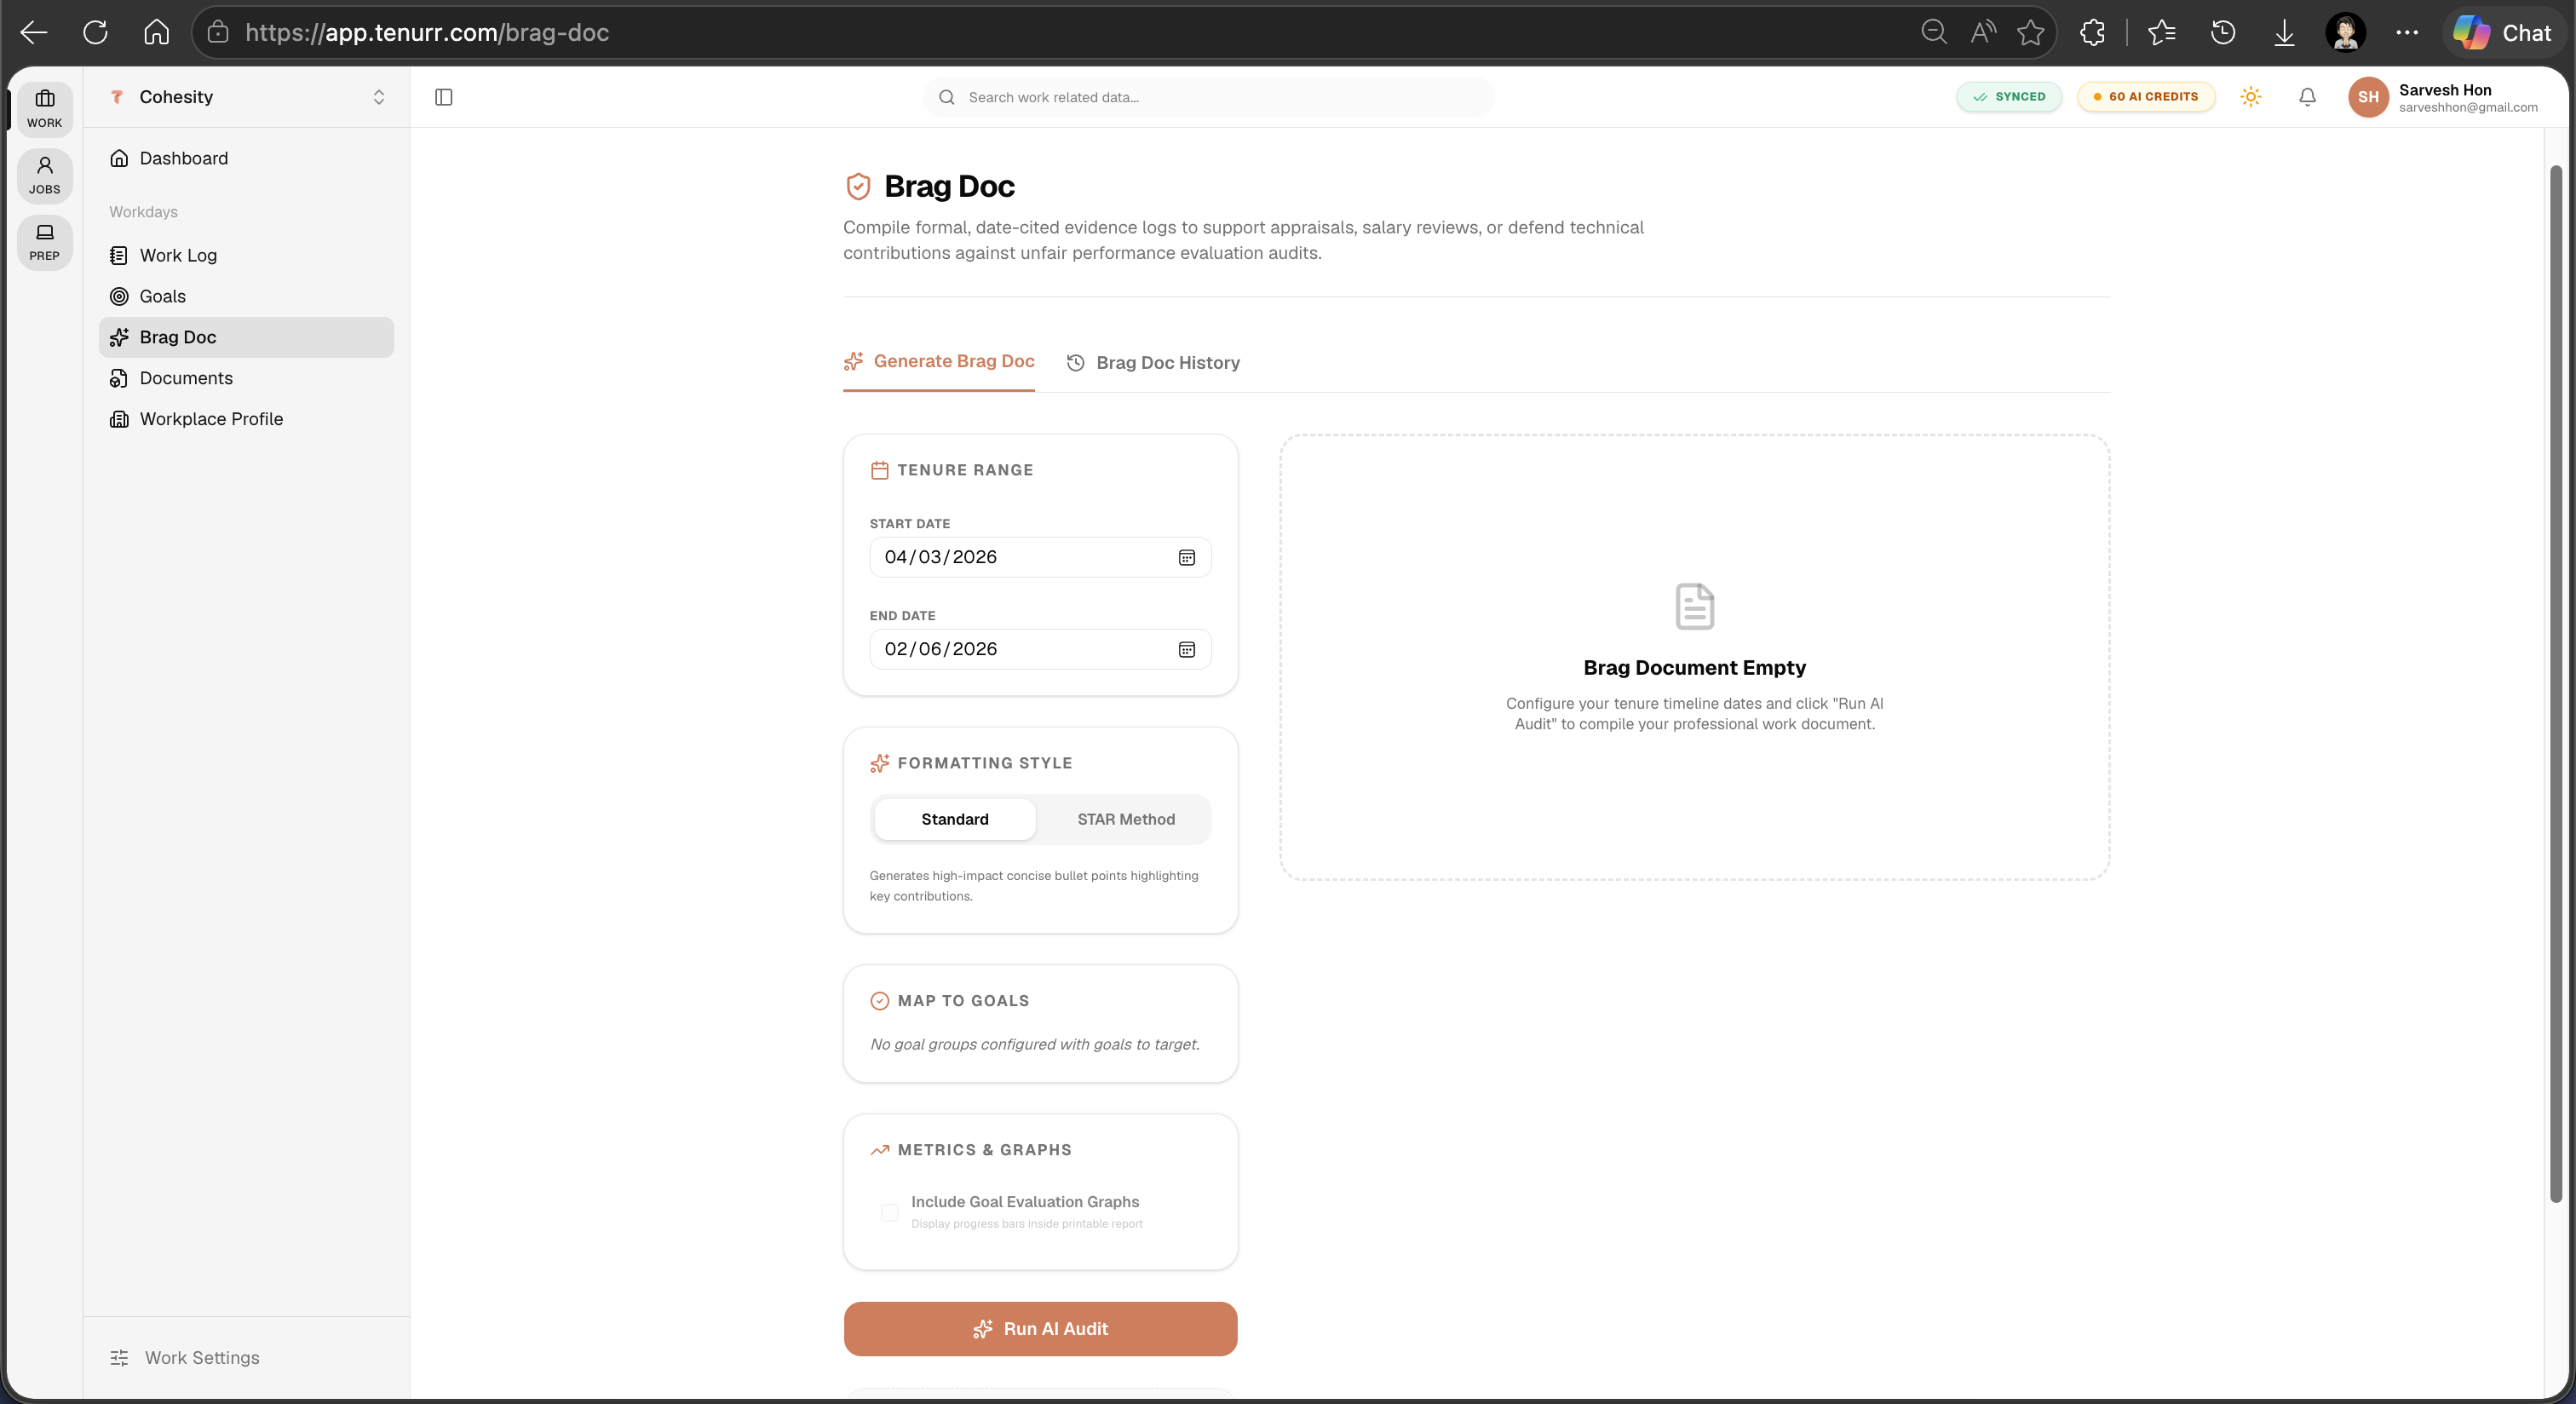Open Workplace Profile from sidebar
Image resolution: width=2576 pixels, height=1404 pixels.
247,419
